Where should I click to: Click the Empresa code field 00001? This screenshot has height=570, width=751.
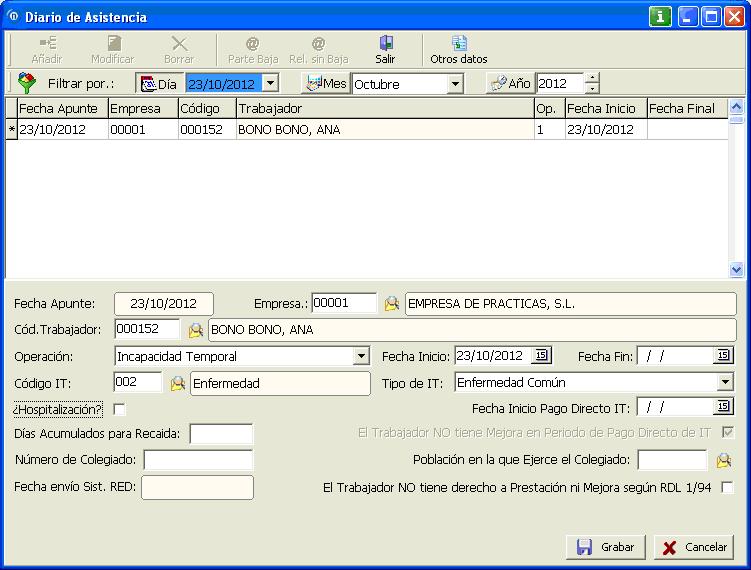344,303
